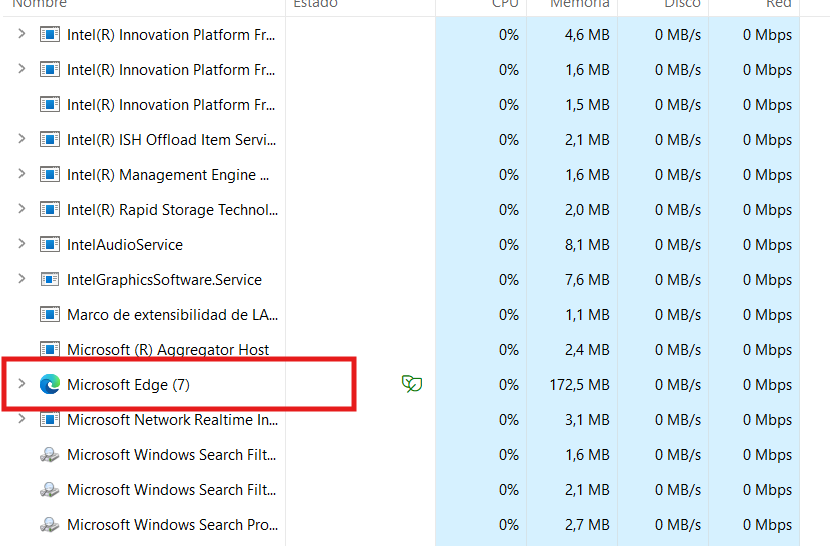Expand the Microsoft Edge (7) process group
Image resolution: width=830 pixels, height=546 pixels.
pos(22,383)
